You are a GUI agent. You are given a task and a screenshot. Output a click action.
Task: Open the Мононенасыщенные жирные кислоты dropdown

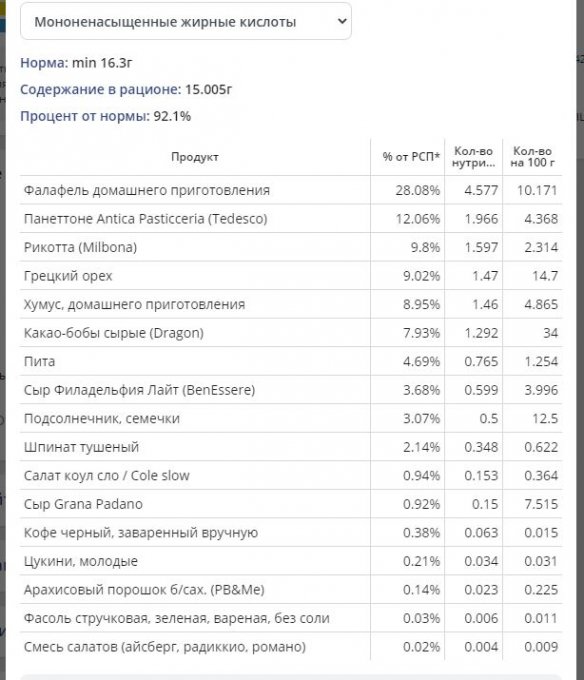click(186, 21)
